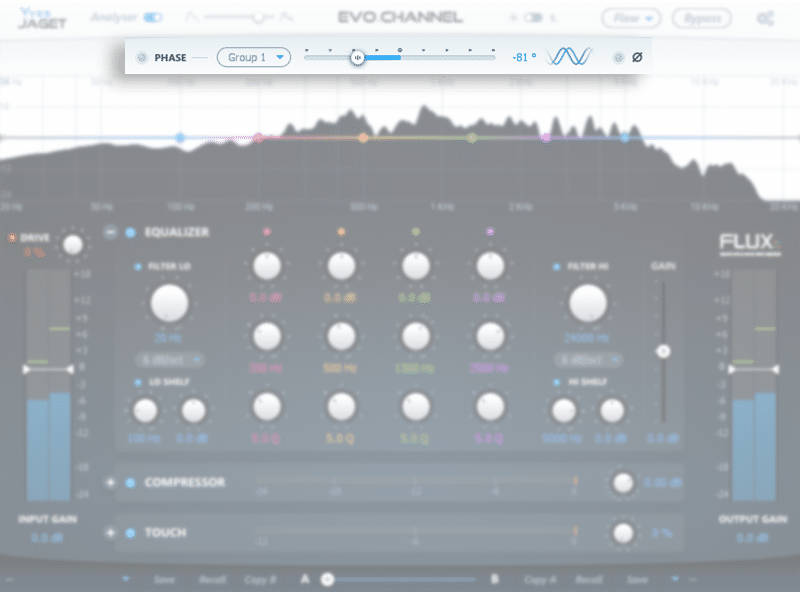Click the green EQ band star icon

(x=415, y=232)
